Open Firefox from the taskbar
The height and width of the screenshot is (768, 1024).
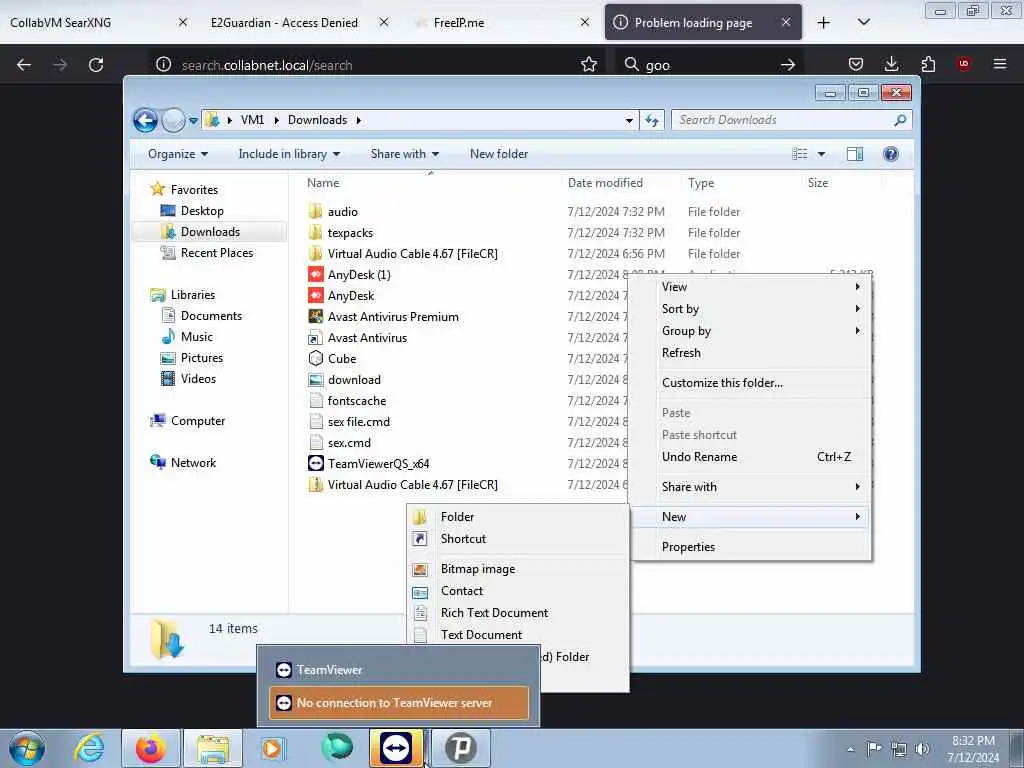[x=150, y=748]
